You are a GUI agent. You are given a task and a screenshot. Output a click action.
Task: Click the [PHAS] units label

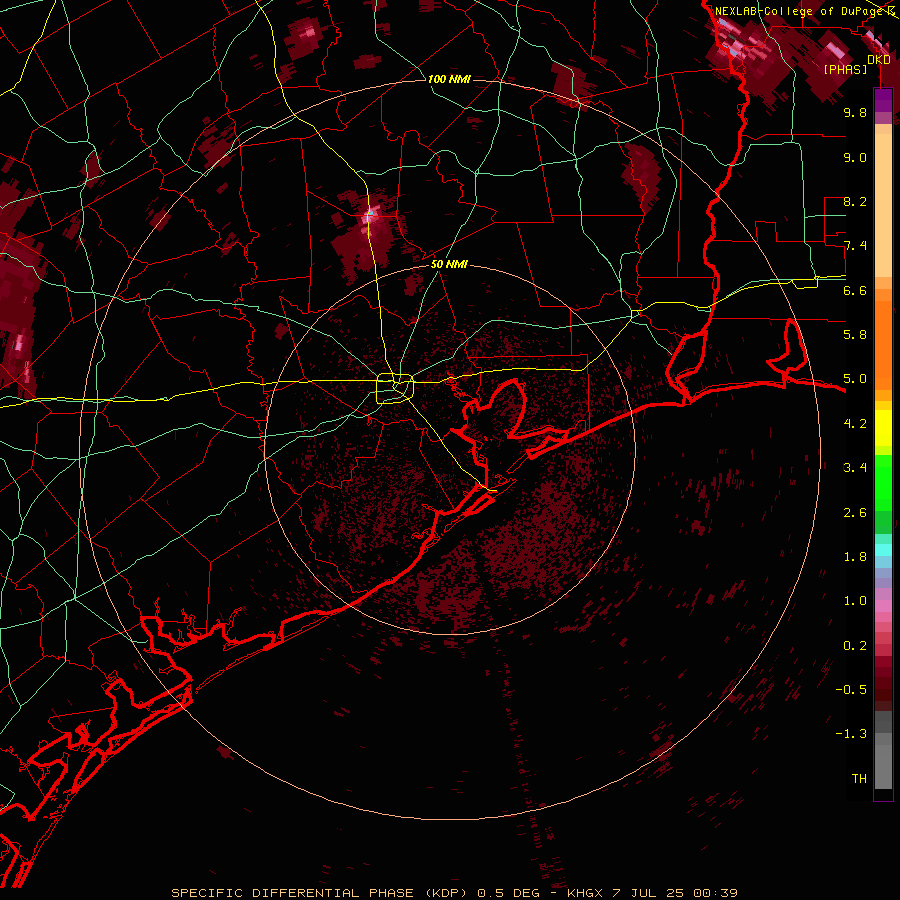pyautogui.click(x=845, y=69)
